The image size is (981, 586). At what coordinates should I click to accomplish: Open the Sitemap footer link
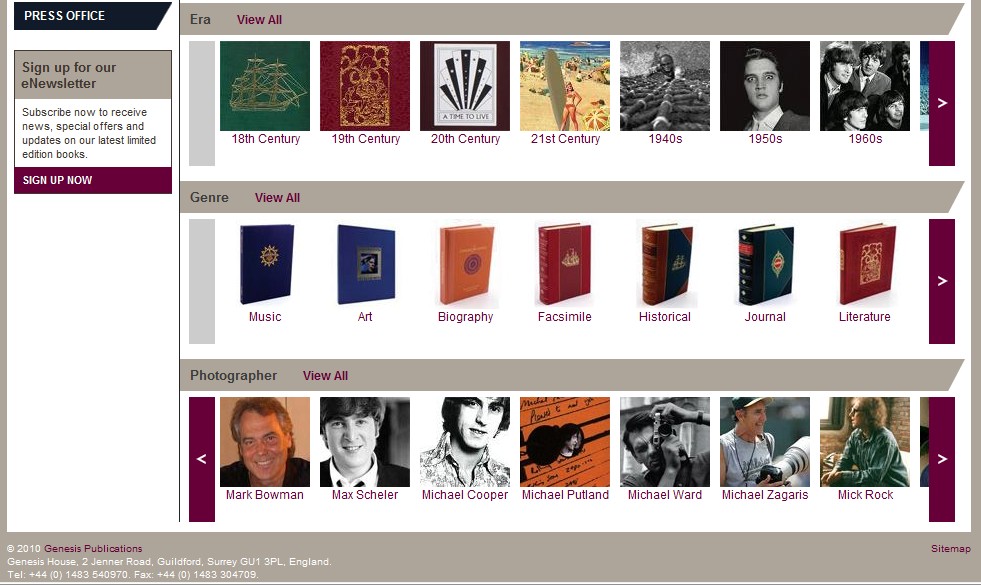[x=950, y=548]
